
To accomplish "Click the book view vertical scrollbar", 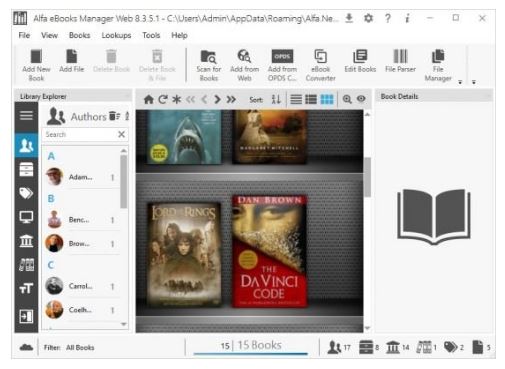I will click(368, 177).
